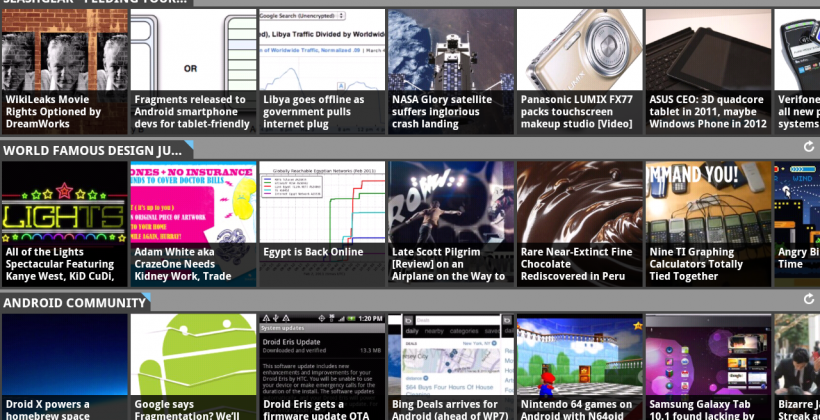Image resolution: width=820 pixels, height=420 pixels.
Task: Open NASA Glory satellite crash landing story
Action: 451,72
